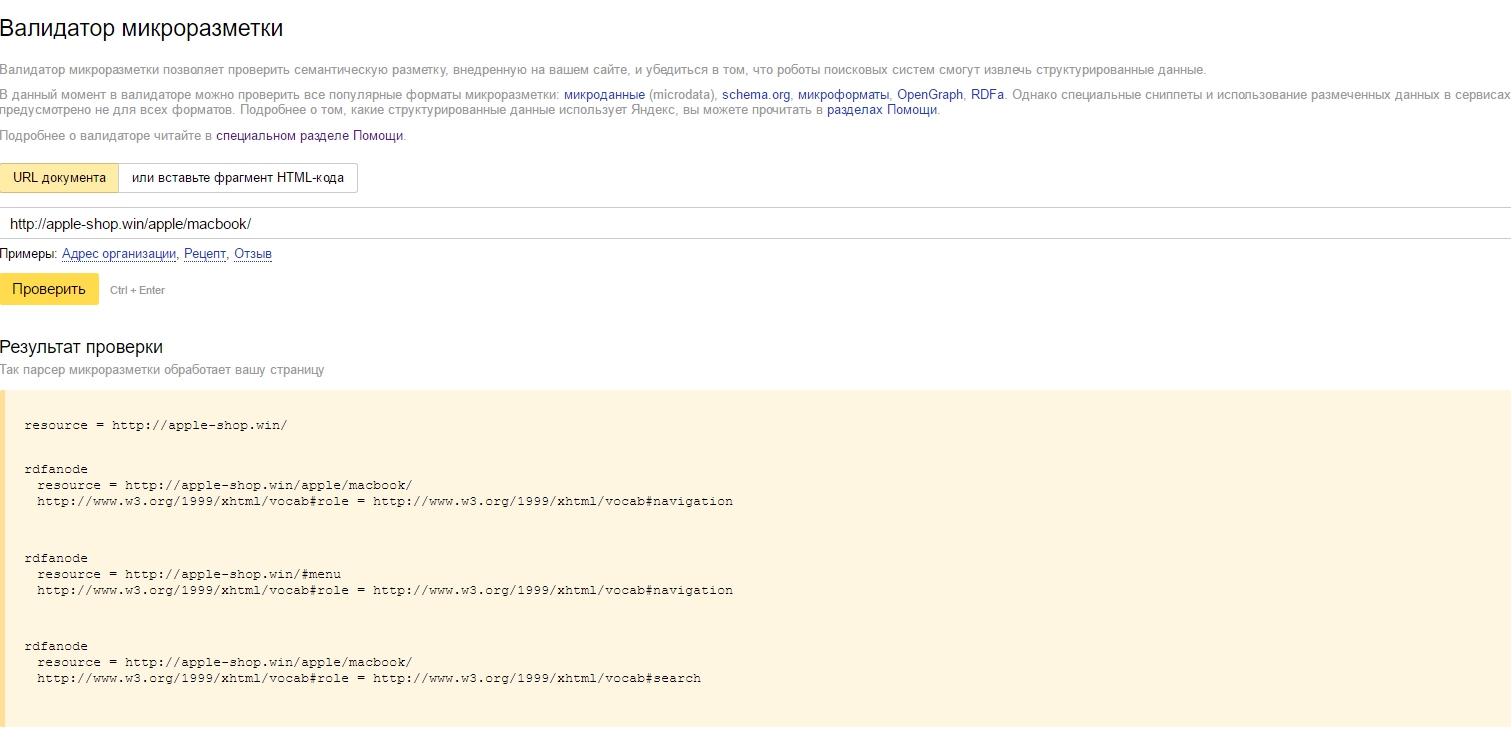Load the Адрес организации example
Screen dimensions: 1511x729
119,254
